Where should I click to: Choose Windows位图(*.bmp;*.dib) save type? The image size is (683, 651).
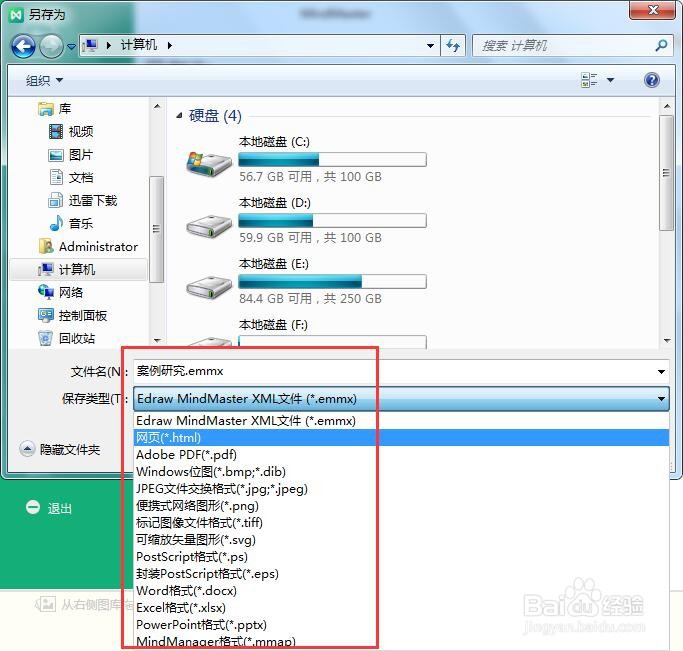click(x=401, y=472)
